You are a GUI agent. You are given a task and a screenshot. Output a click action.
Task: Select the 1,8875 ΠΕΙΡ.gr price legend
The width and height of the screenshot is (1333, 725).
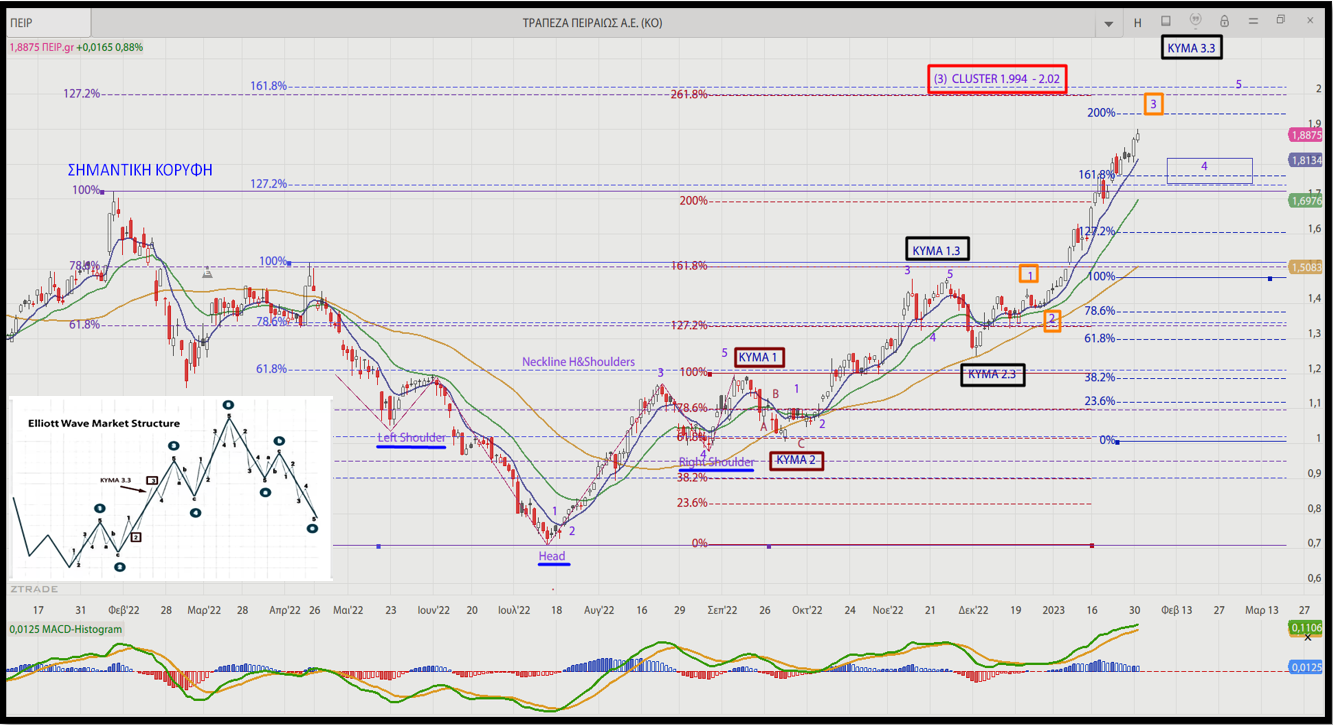pos(76,47)
